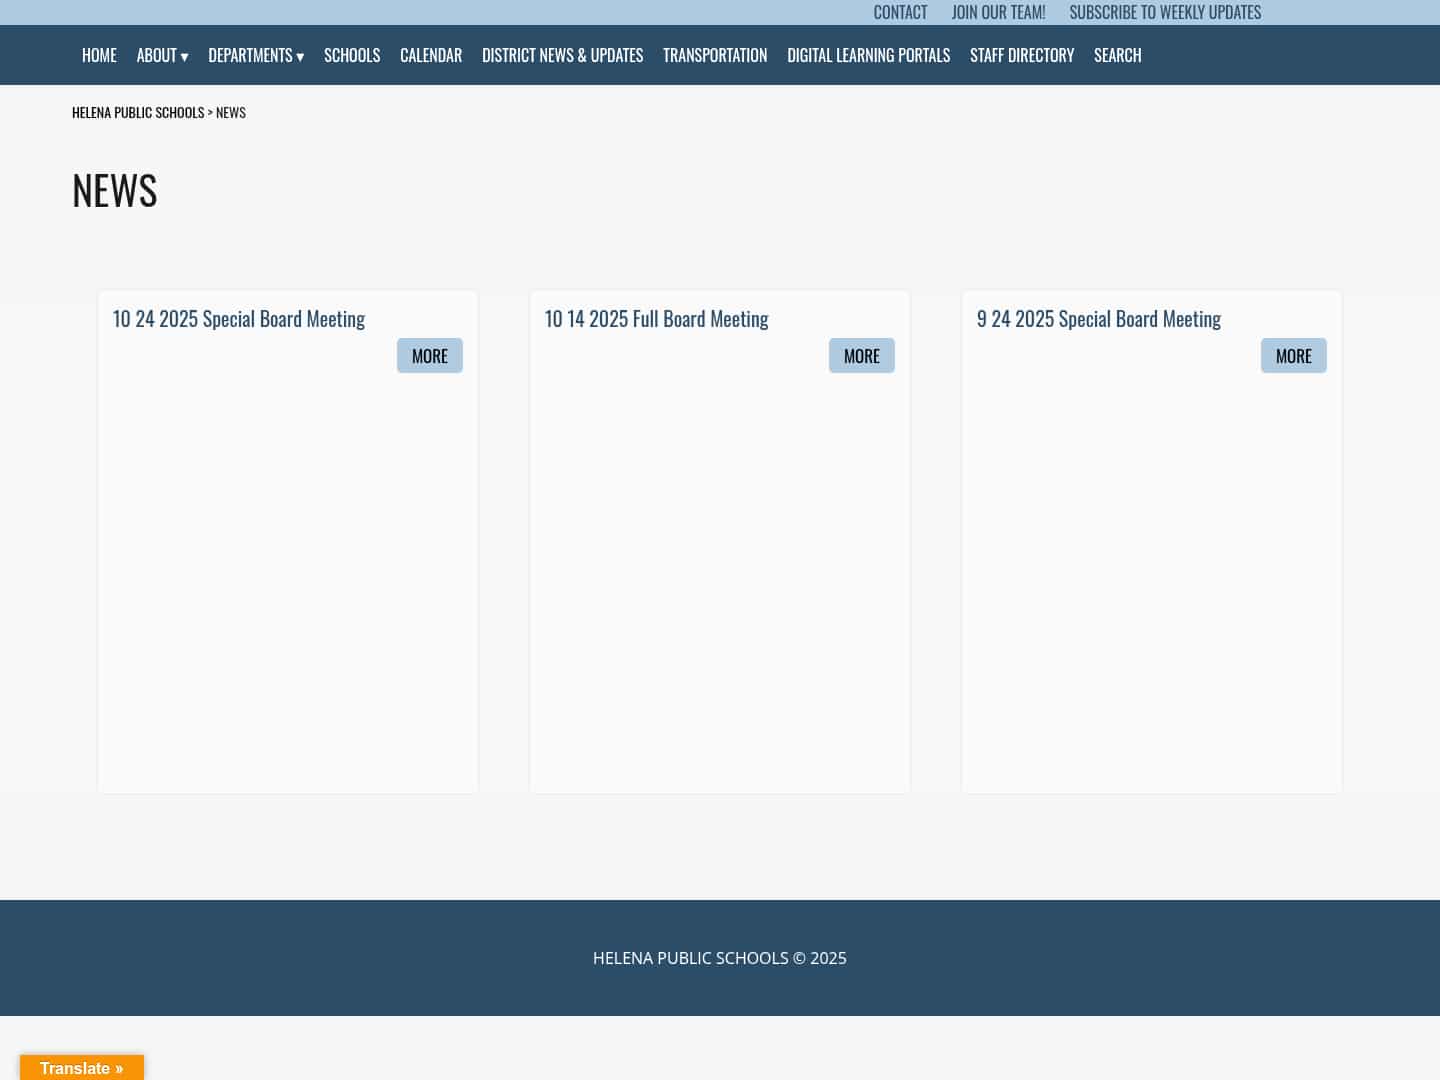Screen dimensions: 1440x1080
Task: Click MORE under 10 24 2025 Special Board Meeting
Action: click(x=429, y=355)
